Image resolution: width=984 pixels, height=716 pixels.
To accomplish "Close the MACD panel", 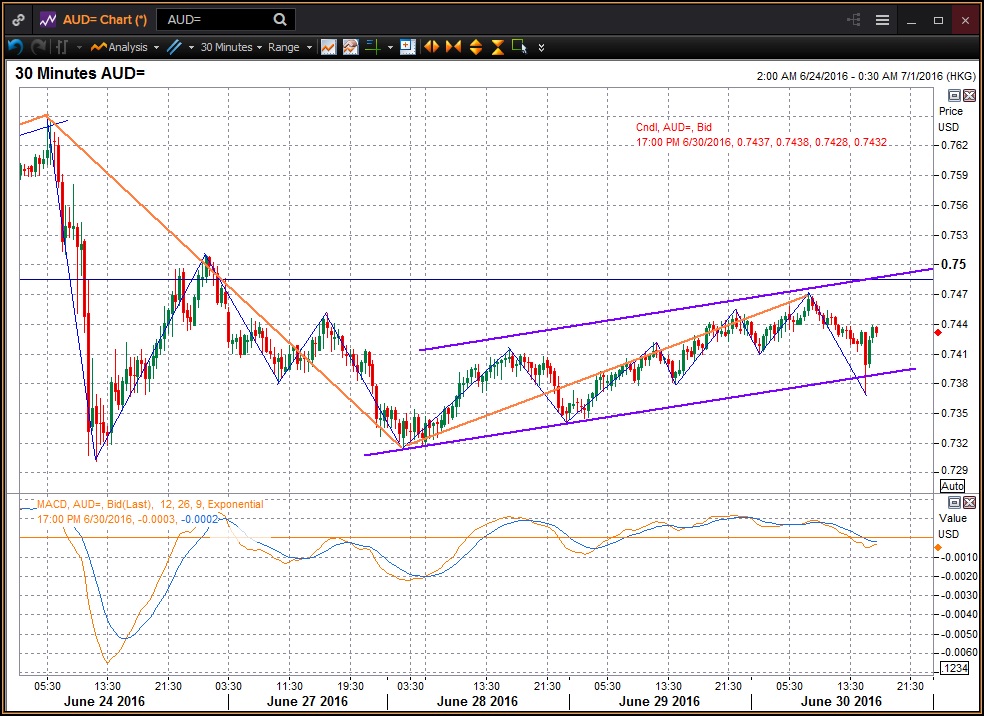I will point(970,502).
